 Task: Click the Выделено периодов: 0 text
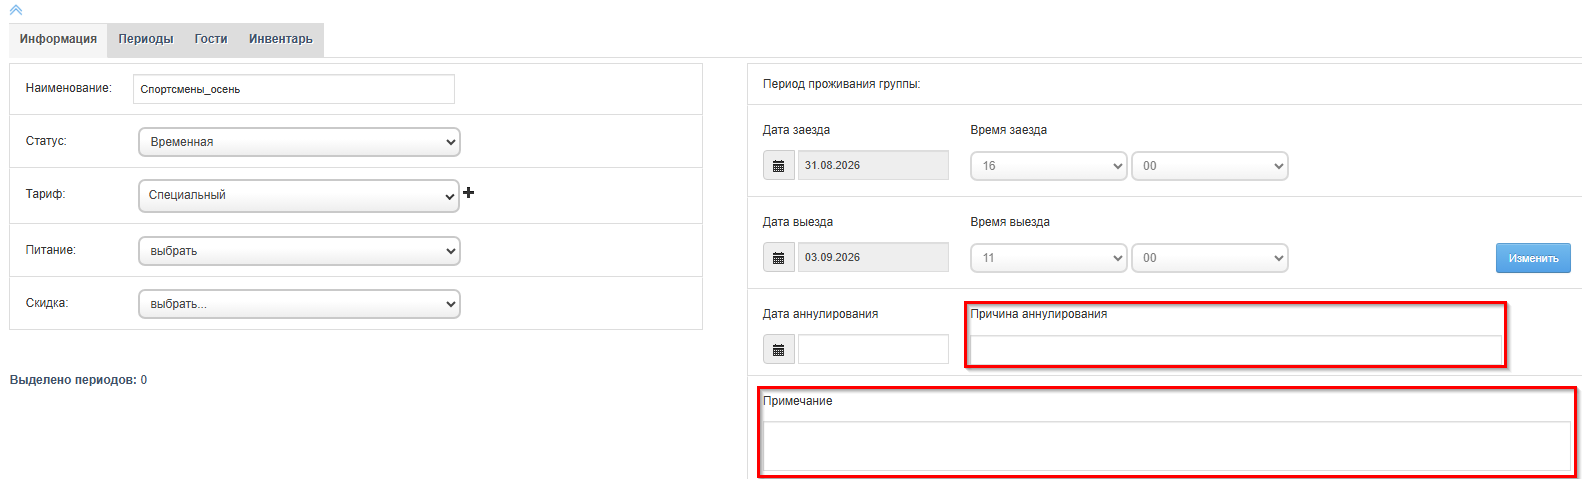tap(78, 380)
